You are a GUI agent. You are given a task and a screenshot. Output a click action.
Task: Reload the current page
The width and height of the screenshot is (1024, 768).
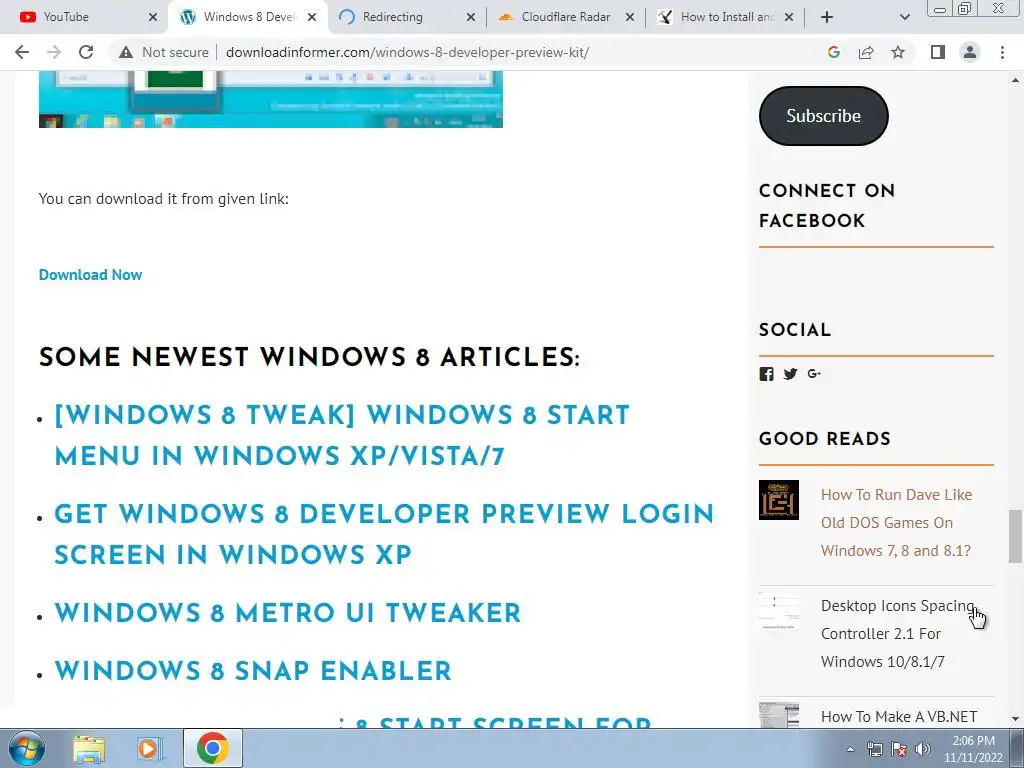click(86, 52)
